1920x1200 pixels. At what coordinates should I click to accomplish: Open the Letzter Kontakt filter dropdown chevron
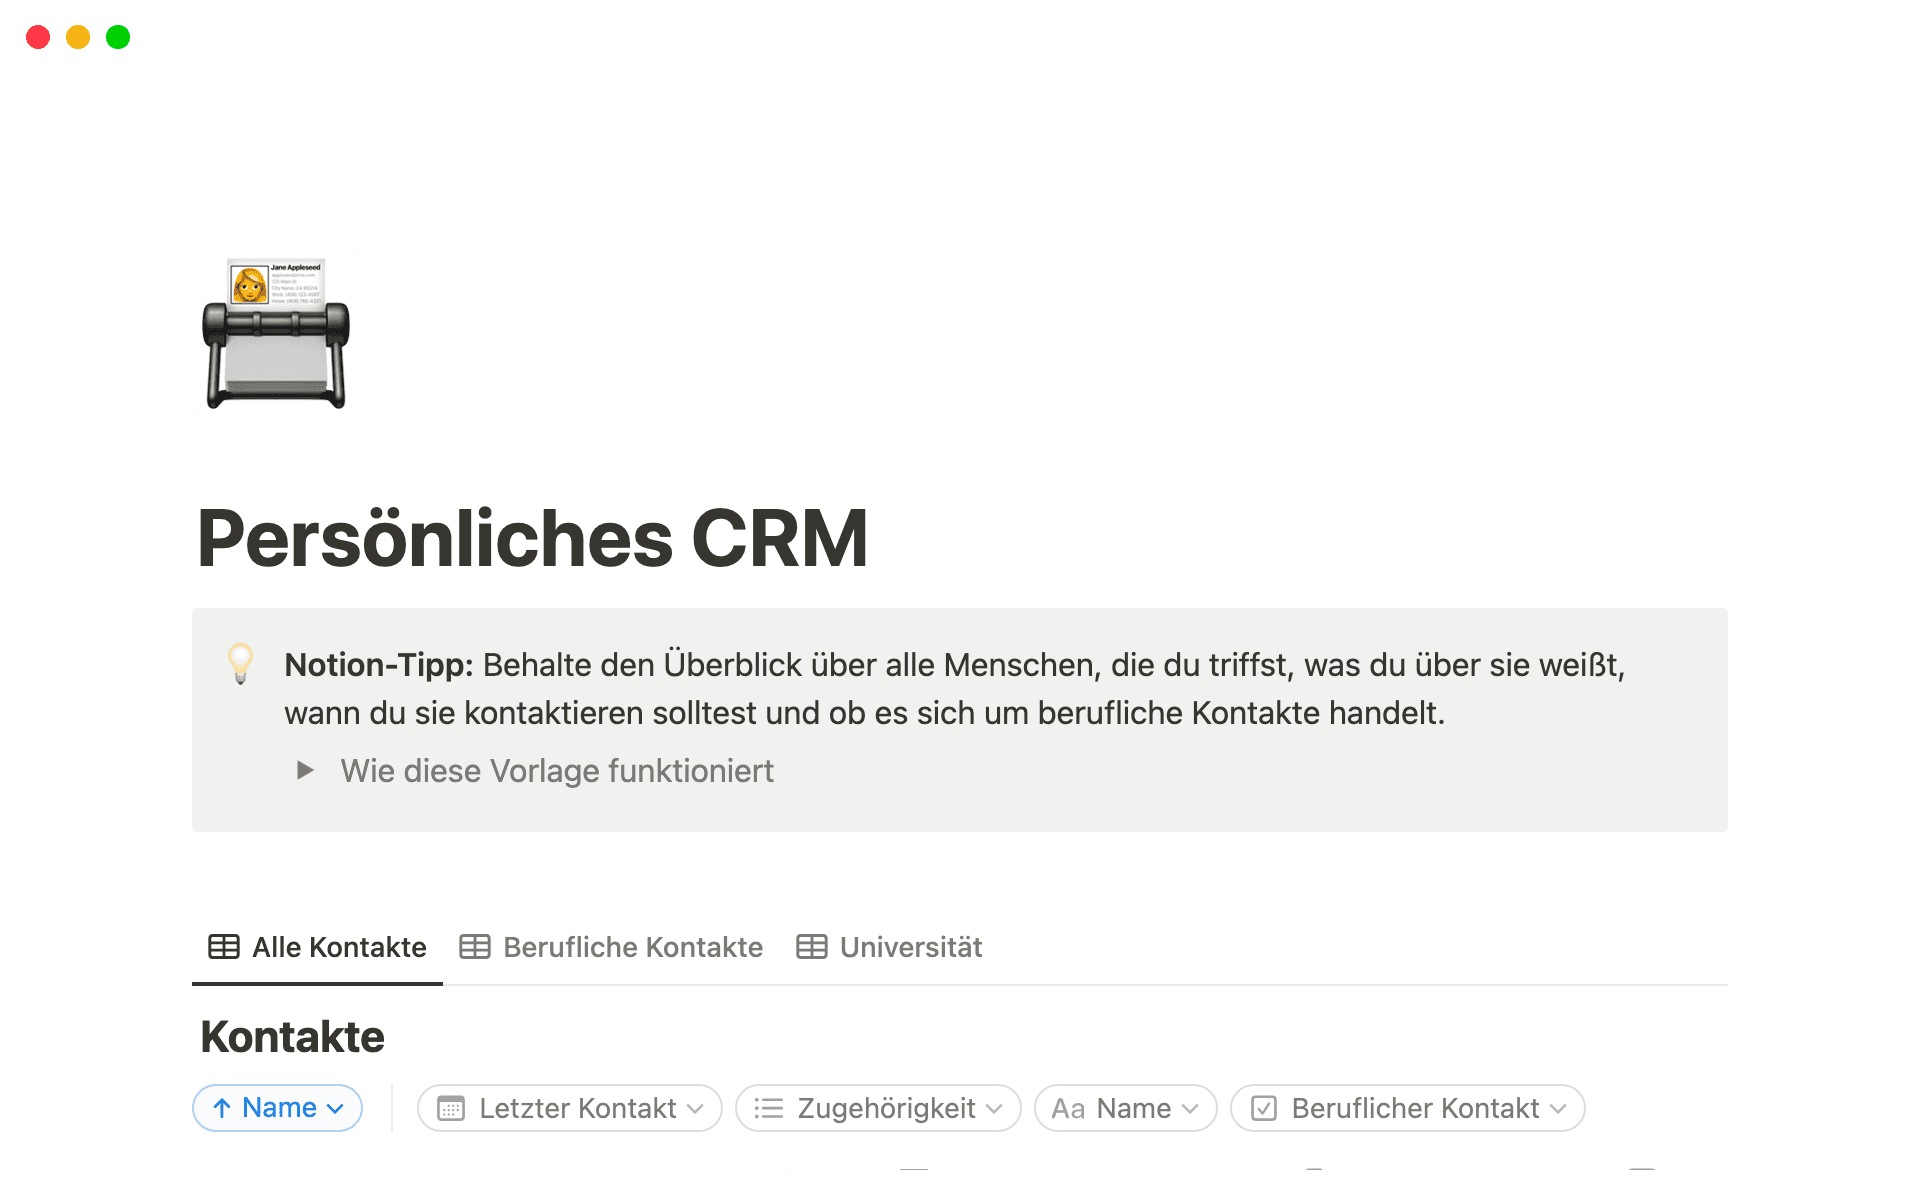coord(697,1108)
